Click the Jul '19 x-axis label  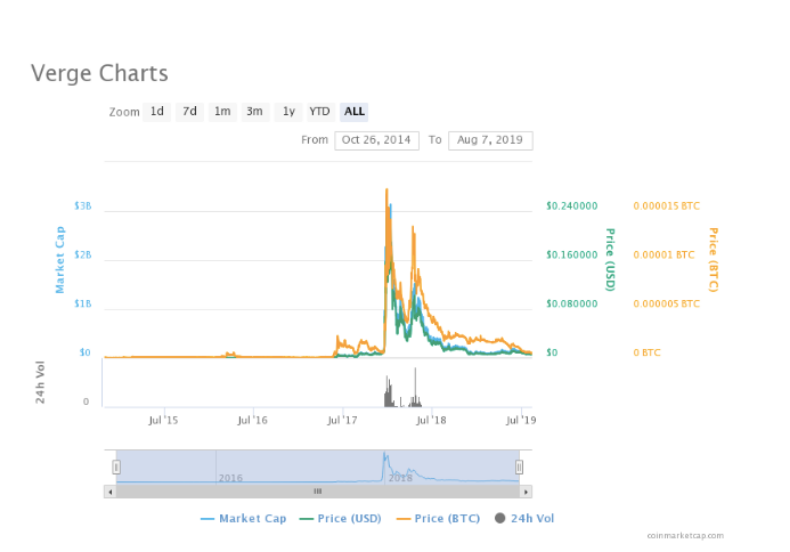(521, 420)
